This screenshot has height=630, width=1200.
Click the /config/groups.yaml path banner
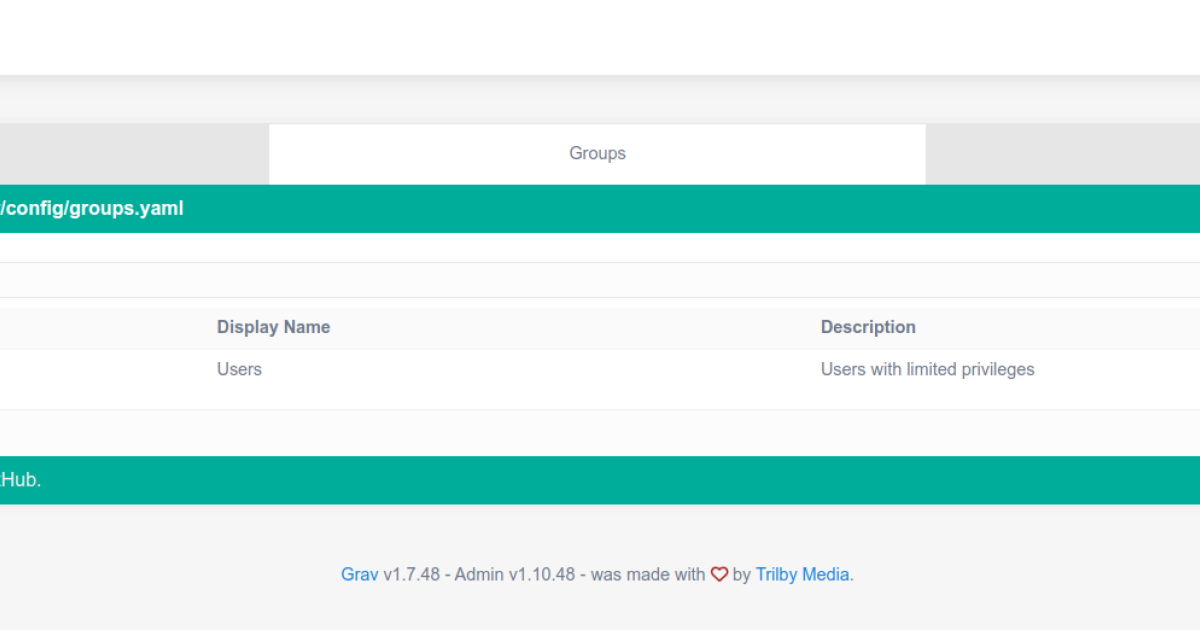[92, 209]
